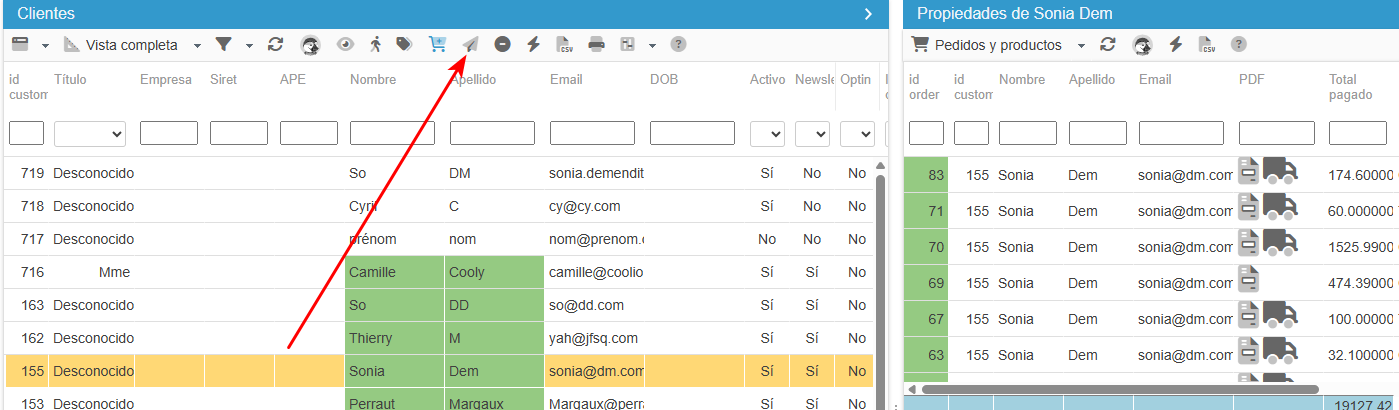1399x410 pixels.
Task: Click the blue shopping cart add icon
Action: (x=437, y=45)
